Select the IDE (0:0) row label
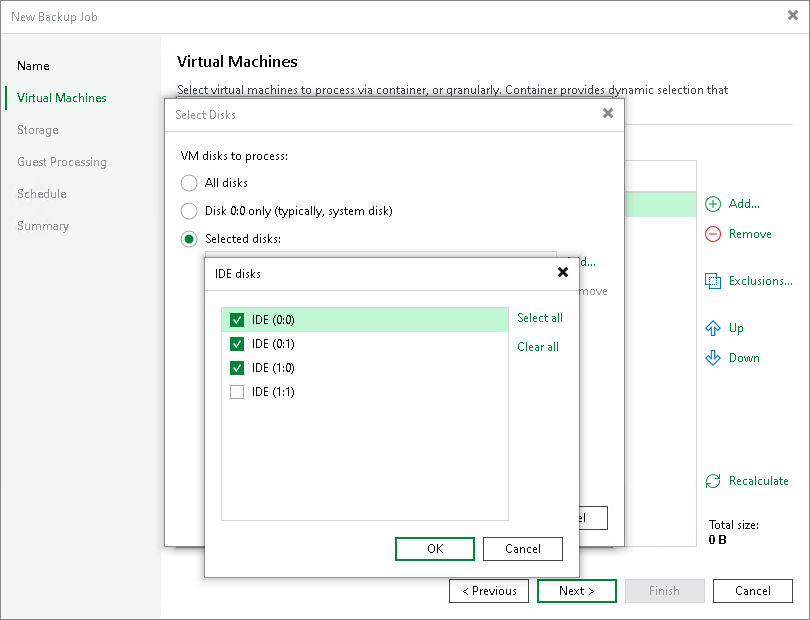The width and height of the screenshot is (810, 620). tap(273, 320)
